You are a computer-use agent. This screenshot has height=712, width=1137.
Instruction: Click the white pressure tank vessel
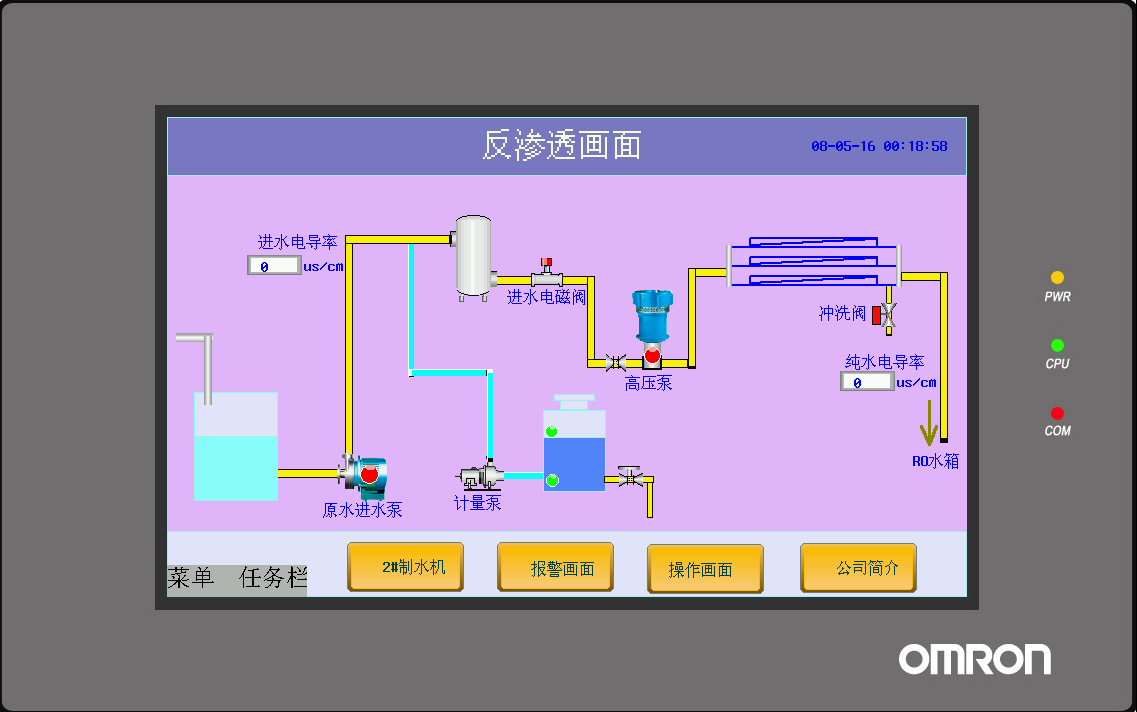(x=474, y=258)
